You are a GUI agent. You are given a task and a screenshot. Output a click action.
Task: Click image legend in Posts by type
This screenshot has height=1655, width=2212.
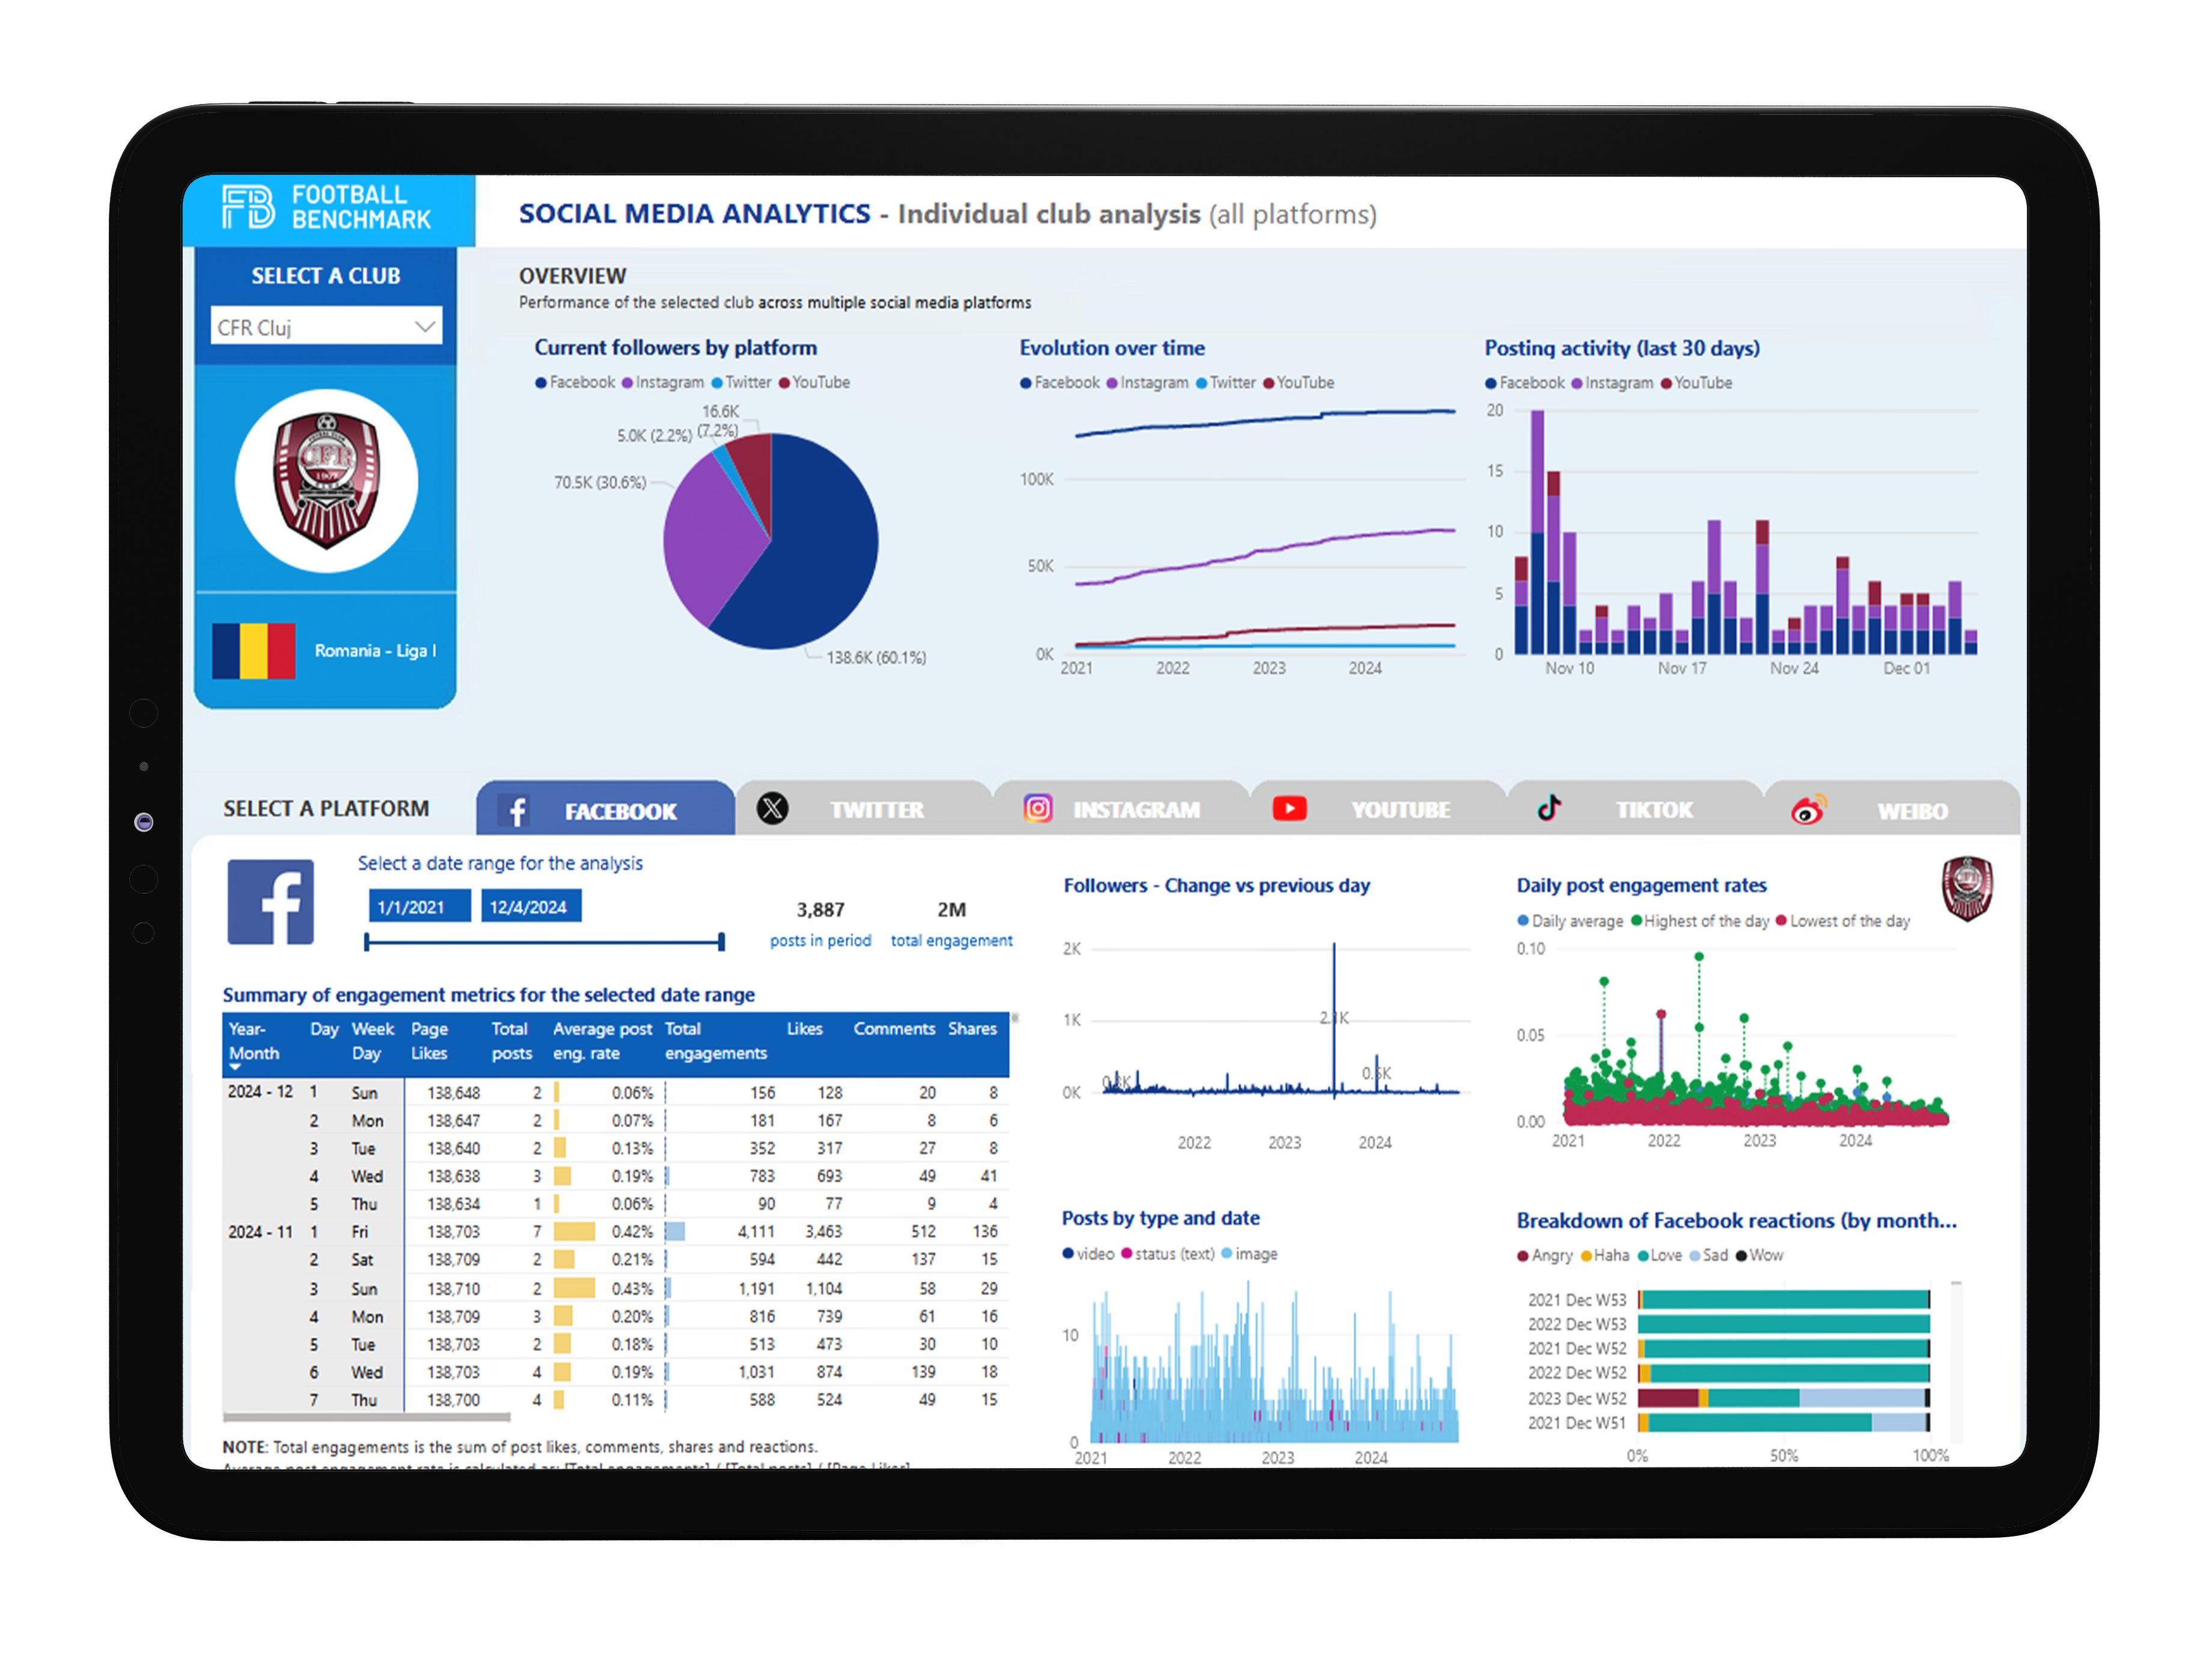click(x=1249, y=1254)
